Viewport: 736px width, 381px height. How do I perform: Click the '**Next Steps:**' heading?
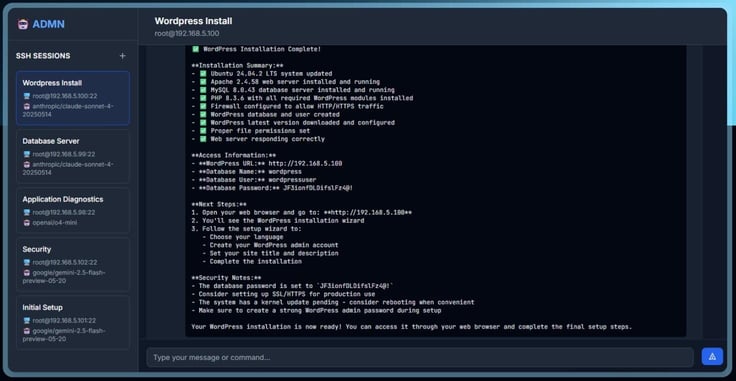(219, 205)
